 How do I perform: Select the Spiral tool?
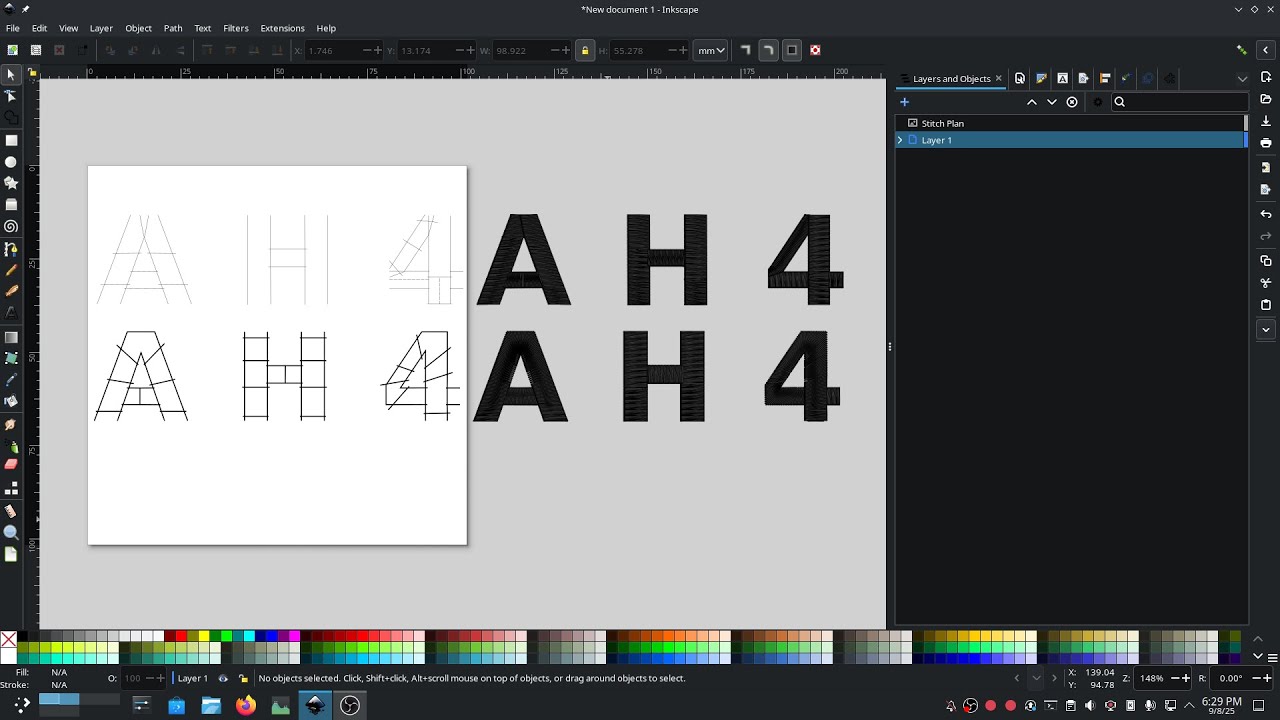tap(11, 227)
